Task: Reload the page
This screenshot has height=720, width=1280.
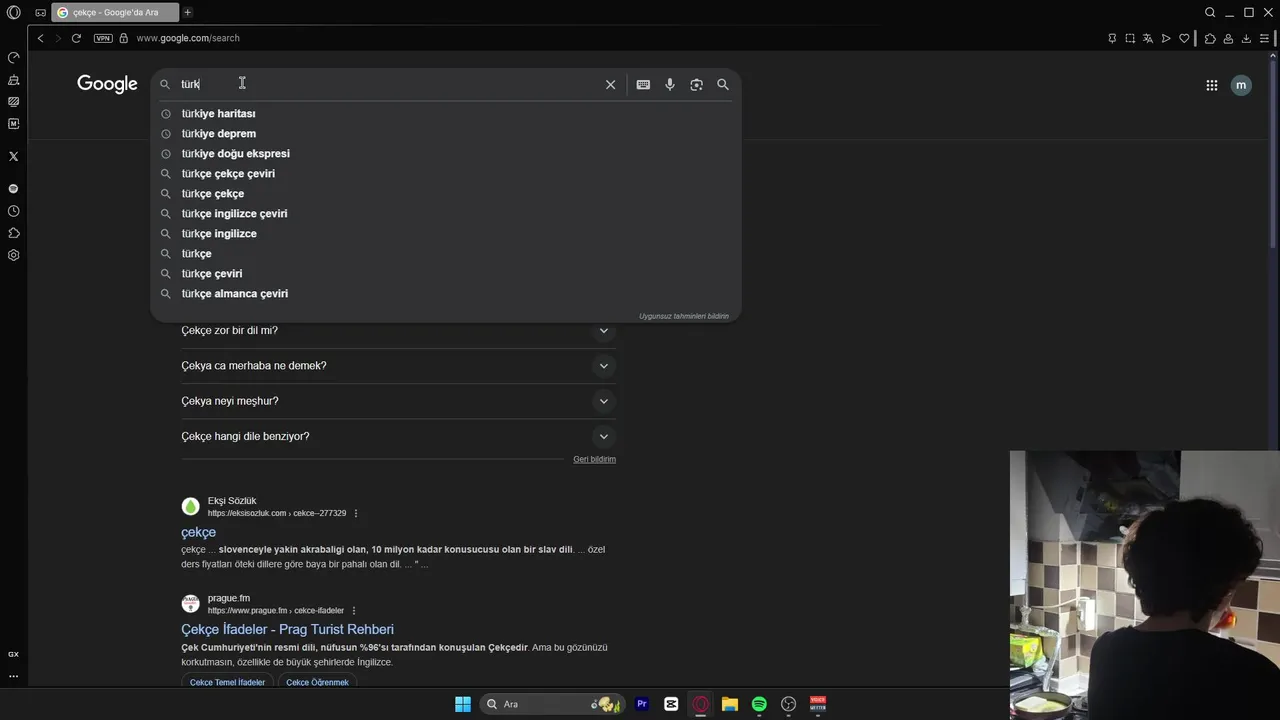Action: tap(76, 38)
